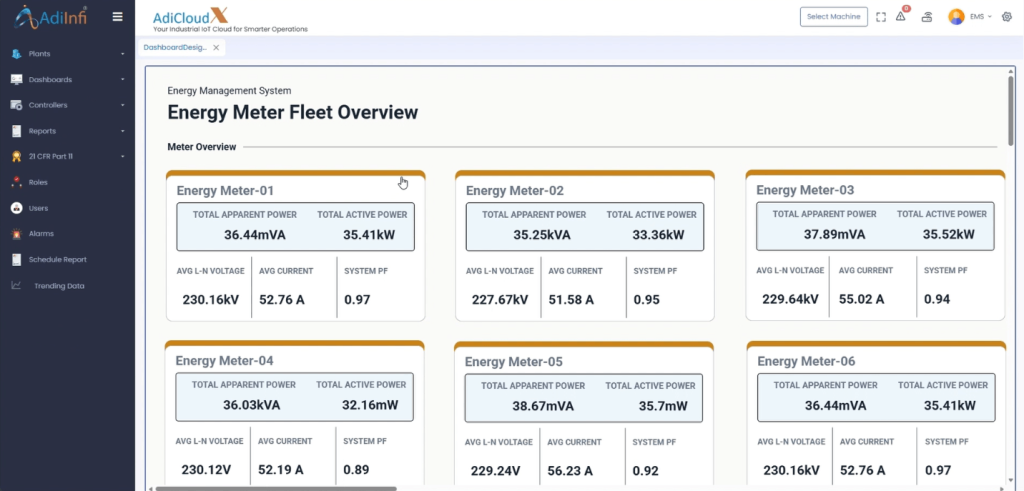Click the 21 CFR Part 11 badge icon
This screenshot has width=1024, height=491.
16,157
